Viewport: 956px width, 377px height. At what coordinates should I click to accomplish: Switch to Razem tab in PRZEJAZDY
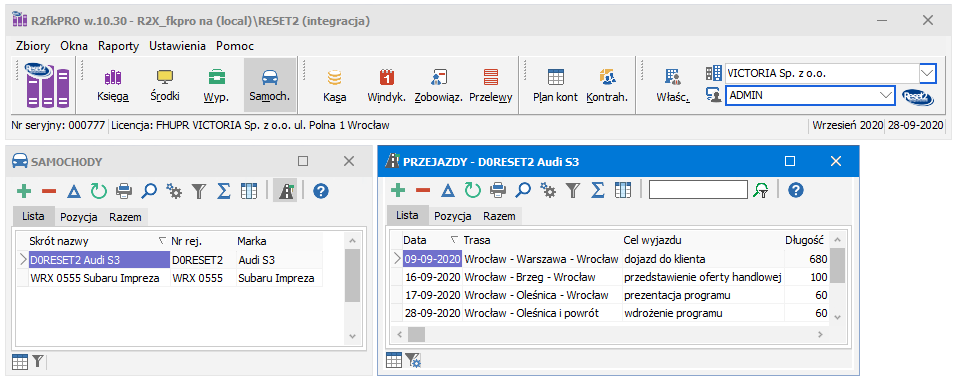pos(499,216)
